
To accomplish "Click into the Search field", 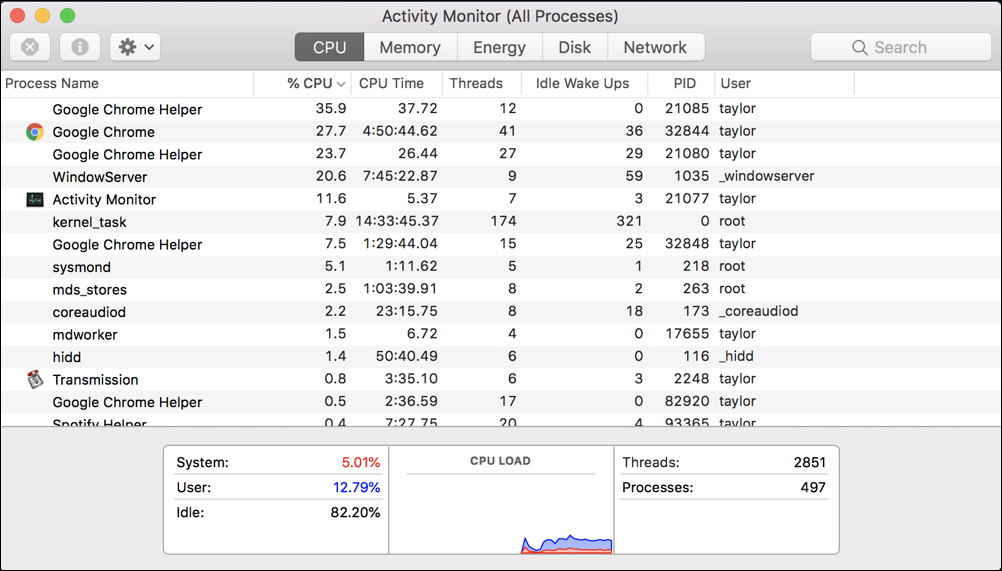I will 901,47.
